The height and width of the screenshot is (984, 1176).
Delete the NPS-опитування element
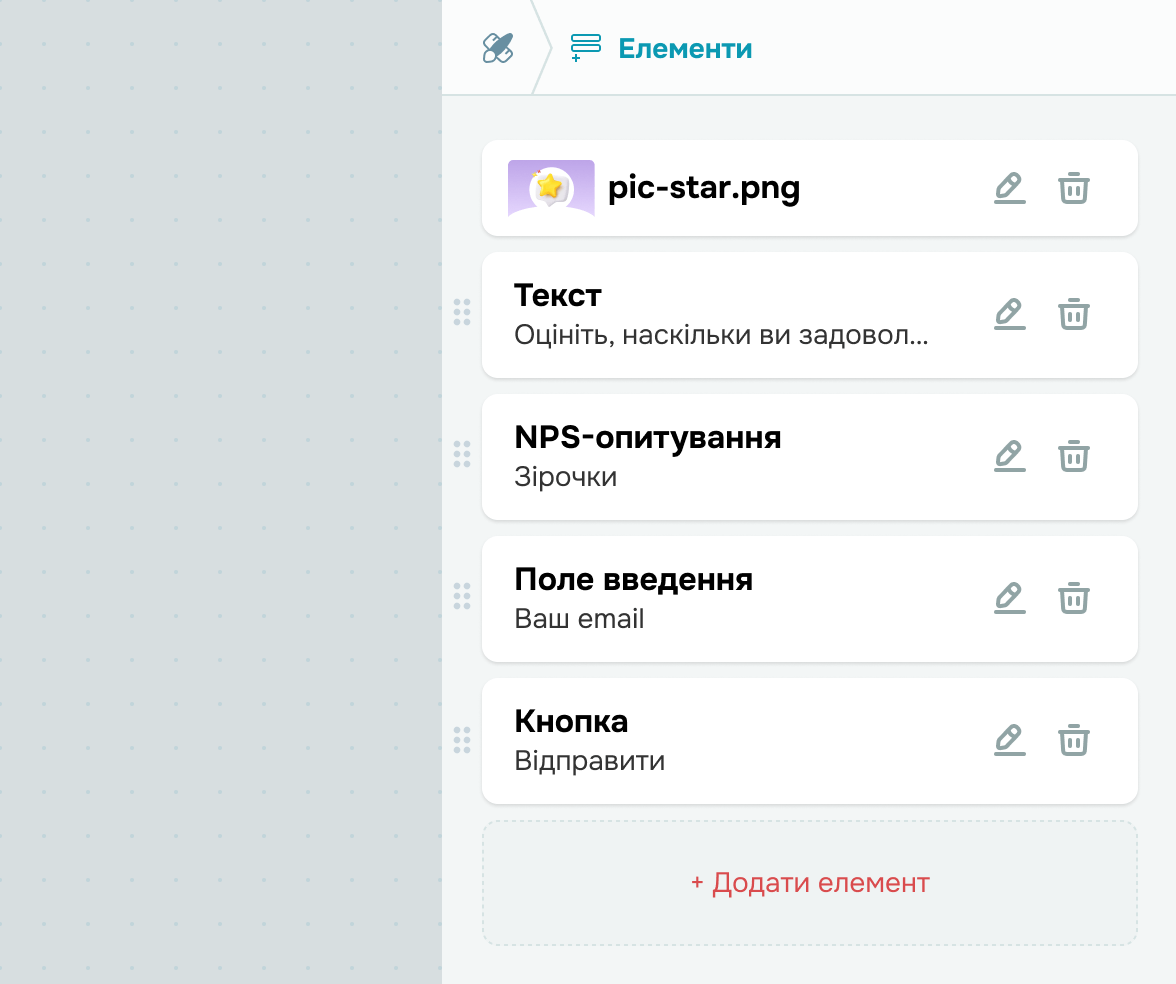pos(1074,456)
